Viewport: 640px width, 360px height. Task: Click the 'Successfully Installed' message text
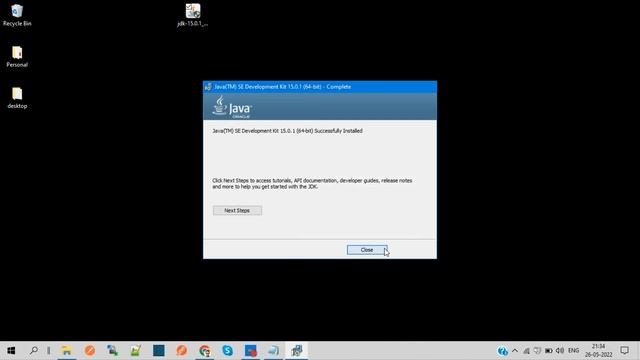pos(287,131)
